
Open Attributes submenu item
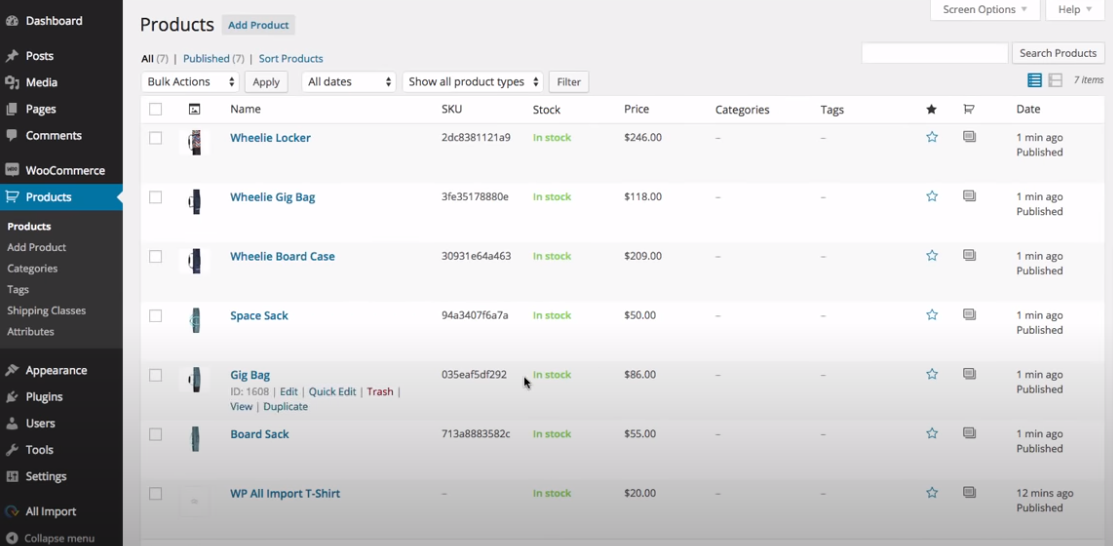tap(31, 332)
